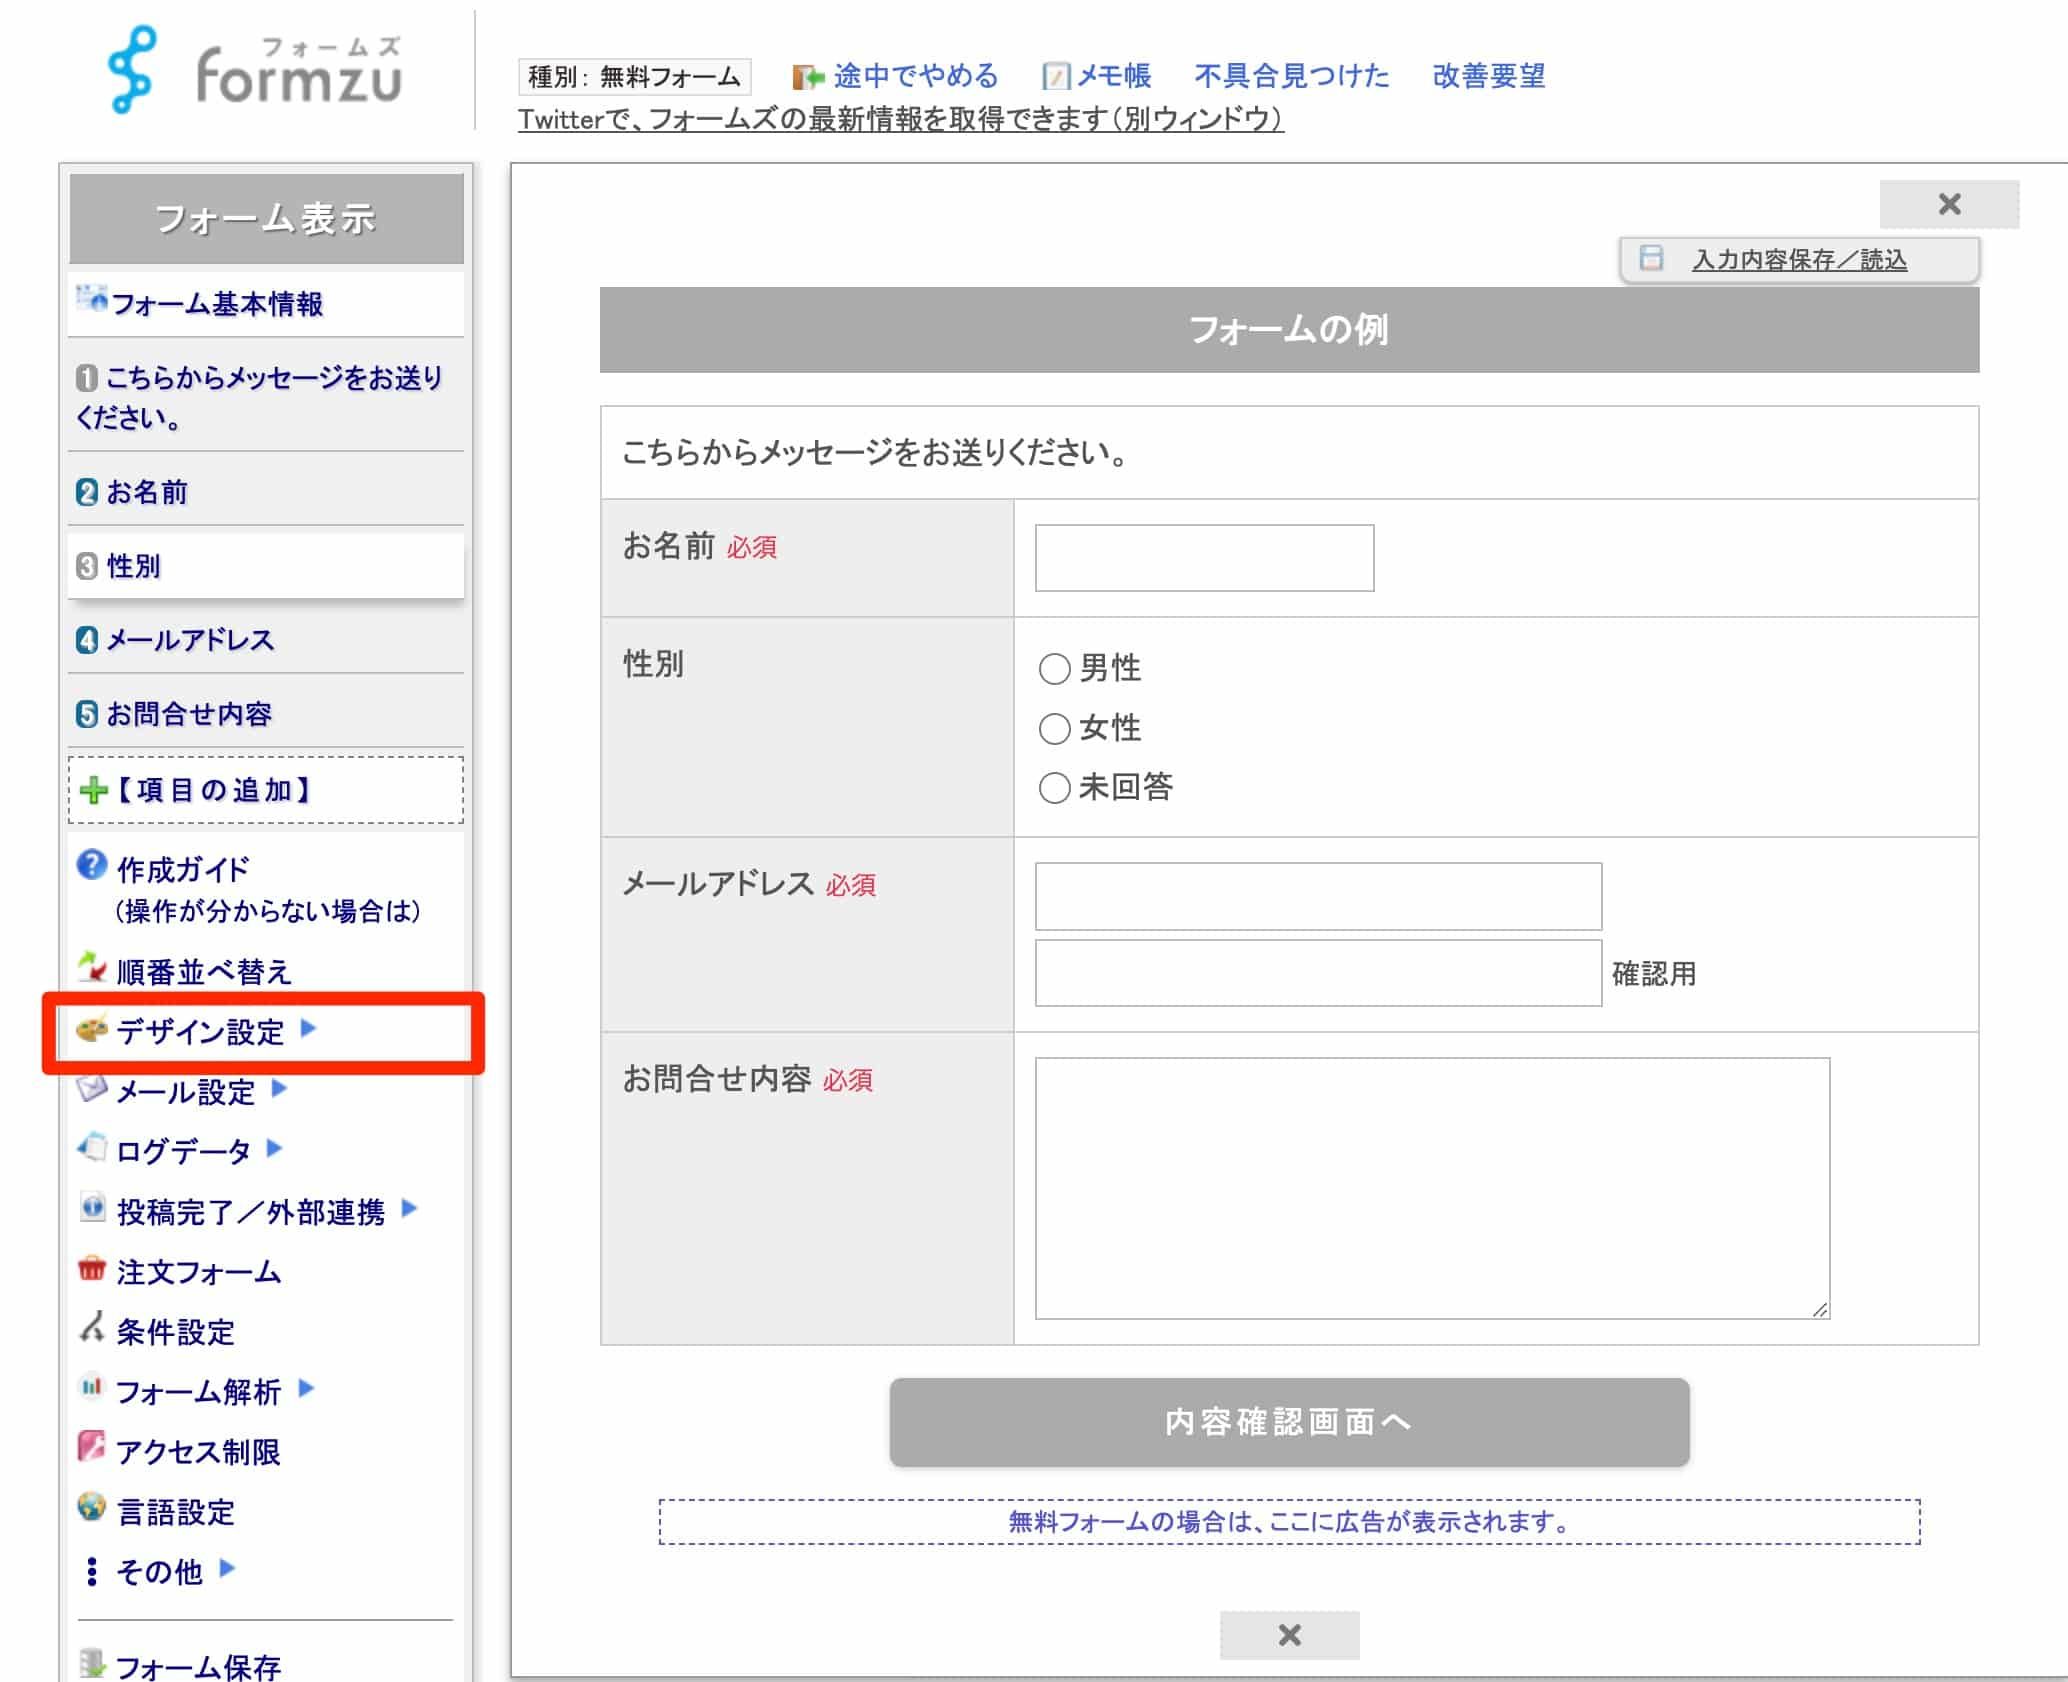Screen dimensions: 2068x1682
Task: Click the 【項目の追加】 green plus icon
Action: tap(93, 790)
